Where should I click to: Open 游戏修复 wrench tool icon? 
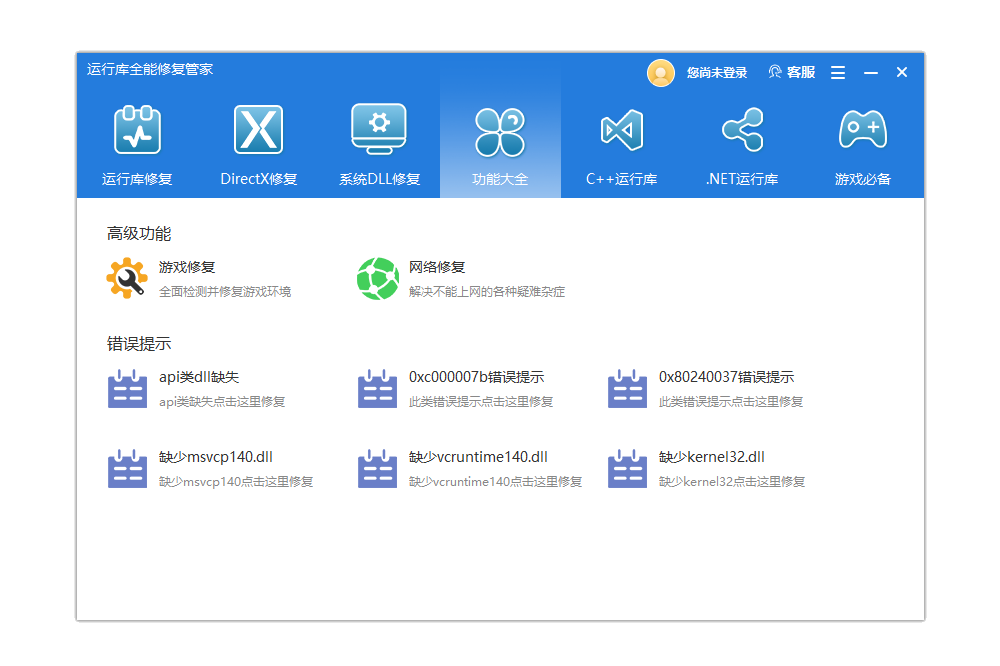126,278
